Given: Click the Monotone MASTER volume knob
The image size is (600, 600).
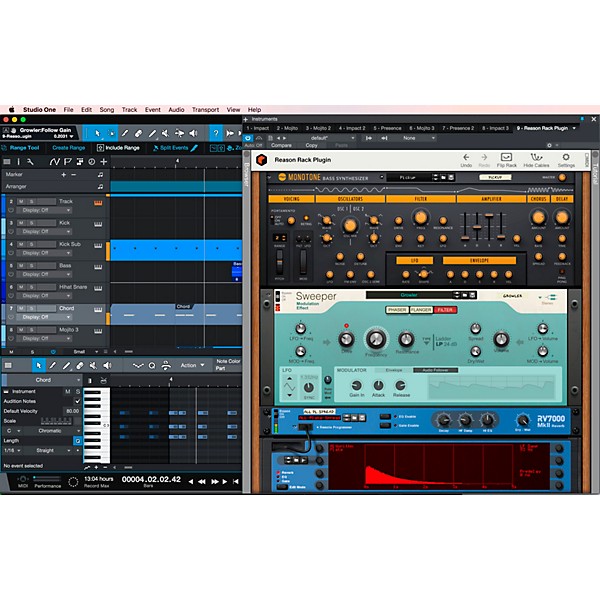Looking at the screenshot, I should click(562, 177).
